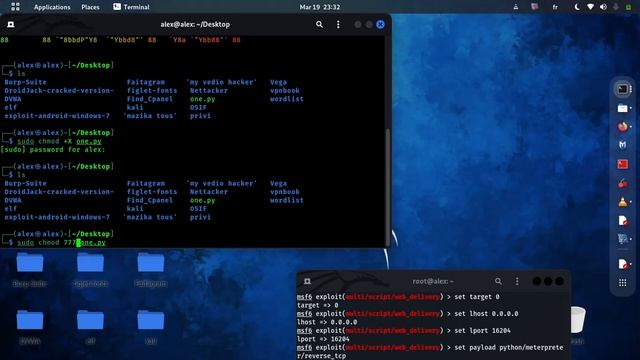Click one.py in the chmod +X command

click(x=89, y=141)
